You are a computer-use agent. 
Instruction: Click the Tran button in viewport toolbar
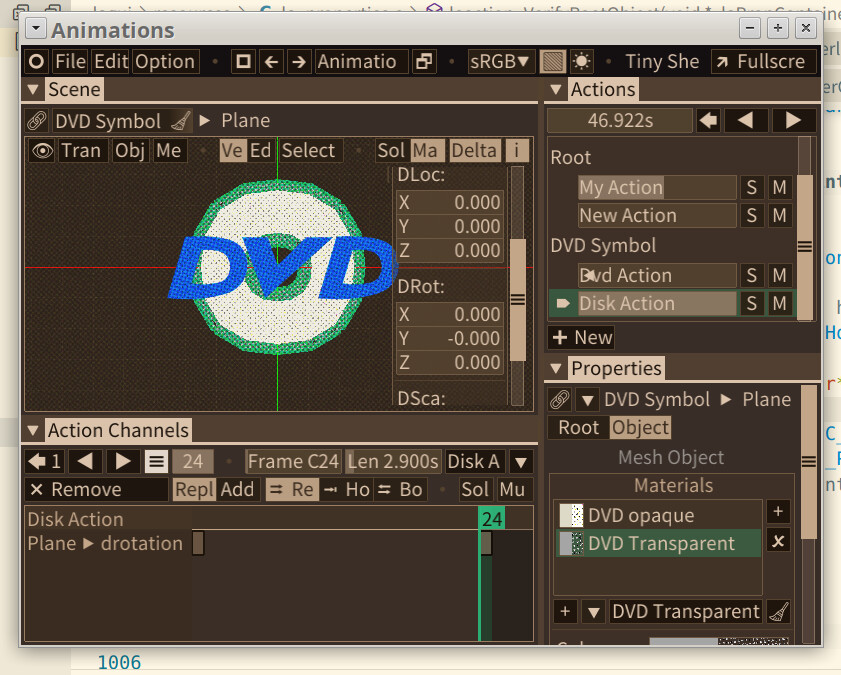click(82, 151)
